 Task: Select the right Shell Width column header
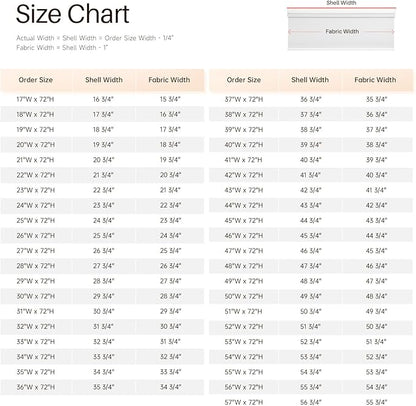(x=310, y=80)
